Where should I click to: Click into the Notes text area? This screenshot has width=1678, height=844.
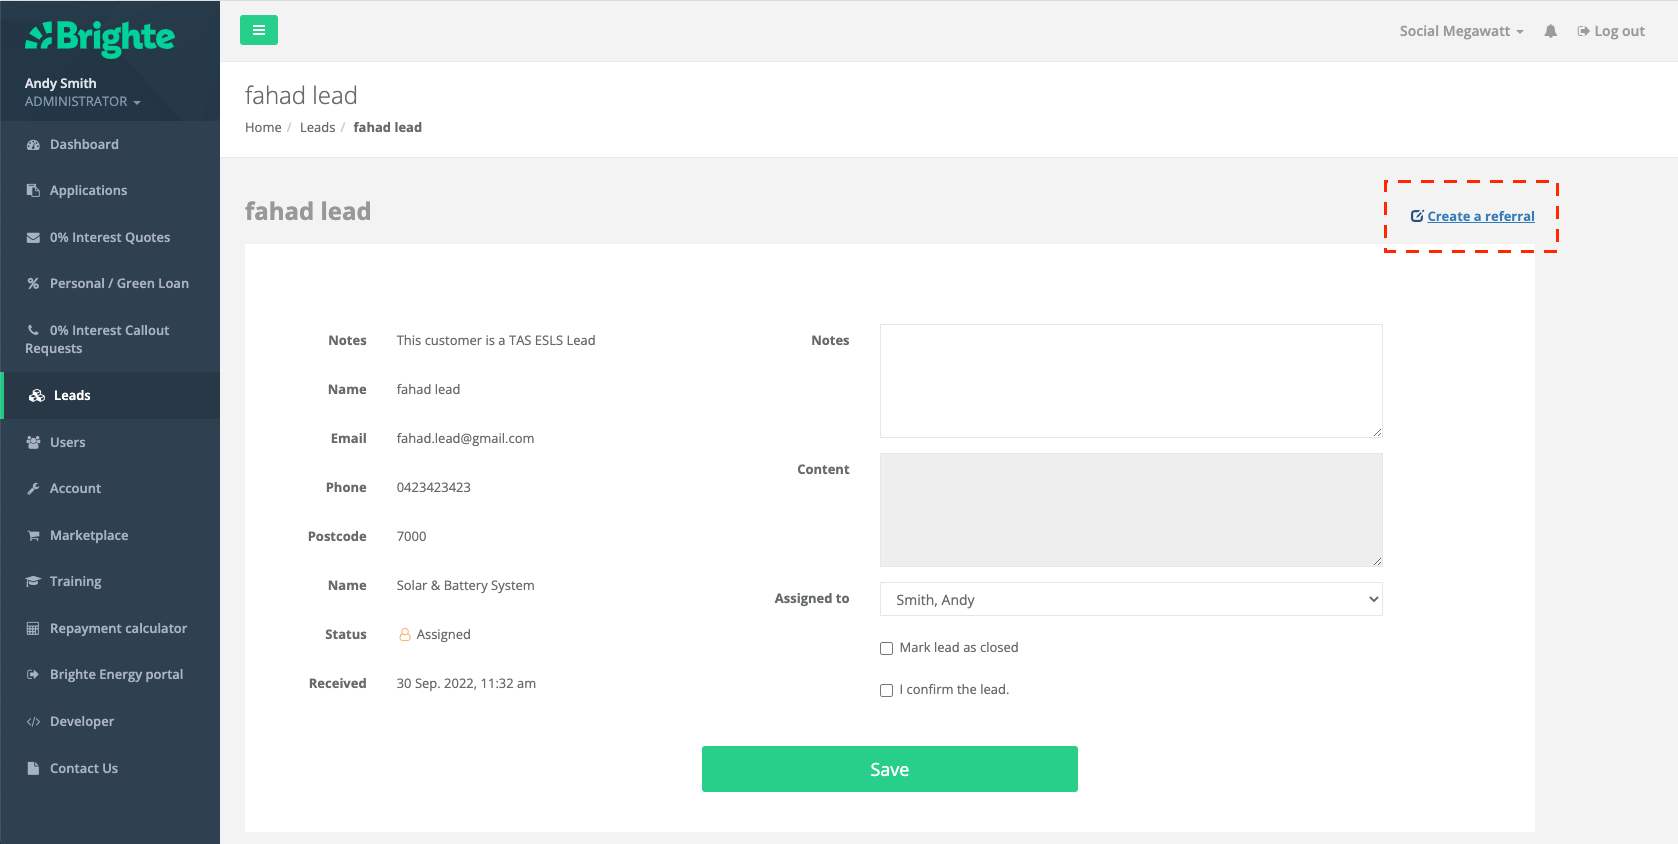tap(1130, 380)
